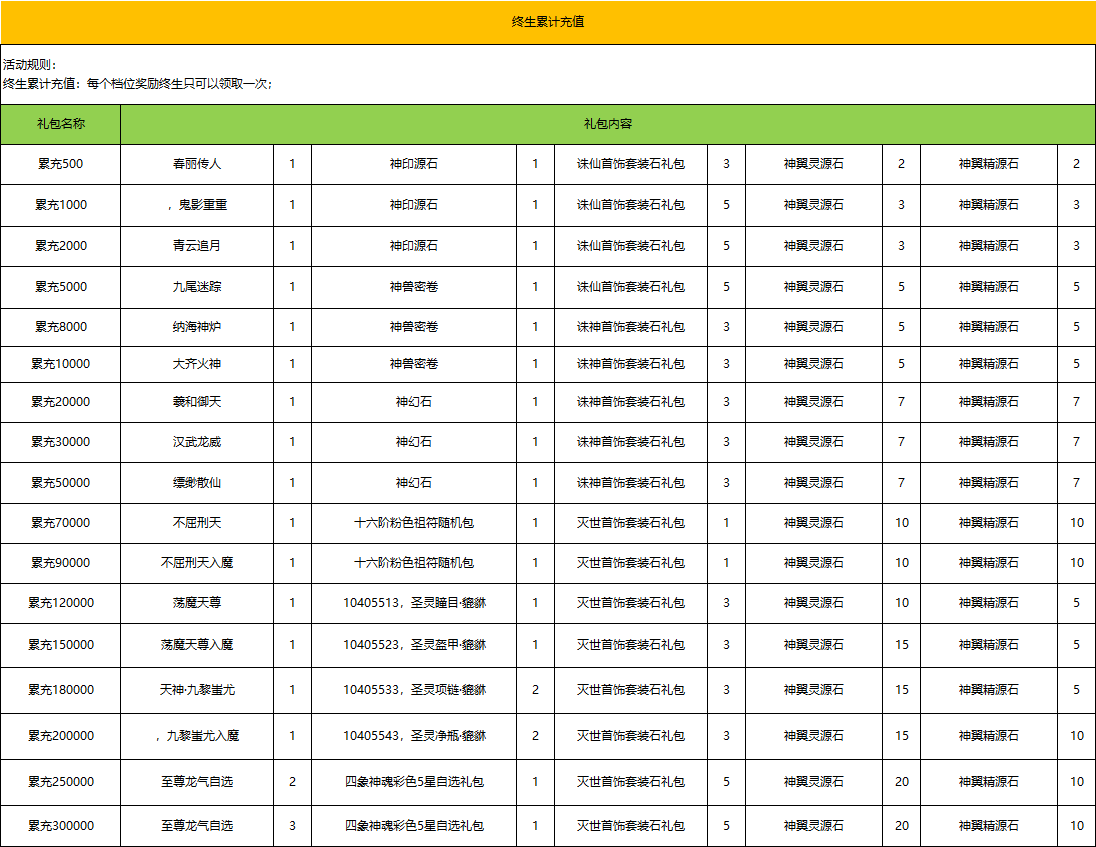This screenshot has width=1096, height=847.
Task: Click the 累充50000 cell
Action: [x=60, y=483]
